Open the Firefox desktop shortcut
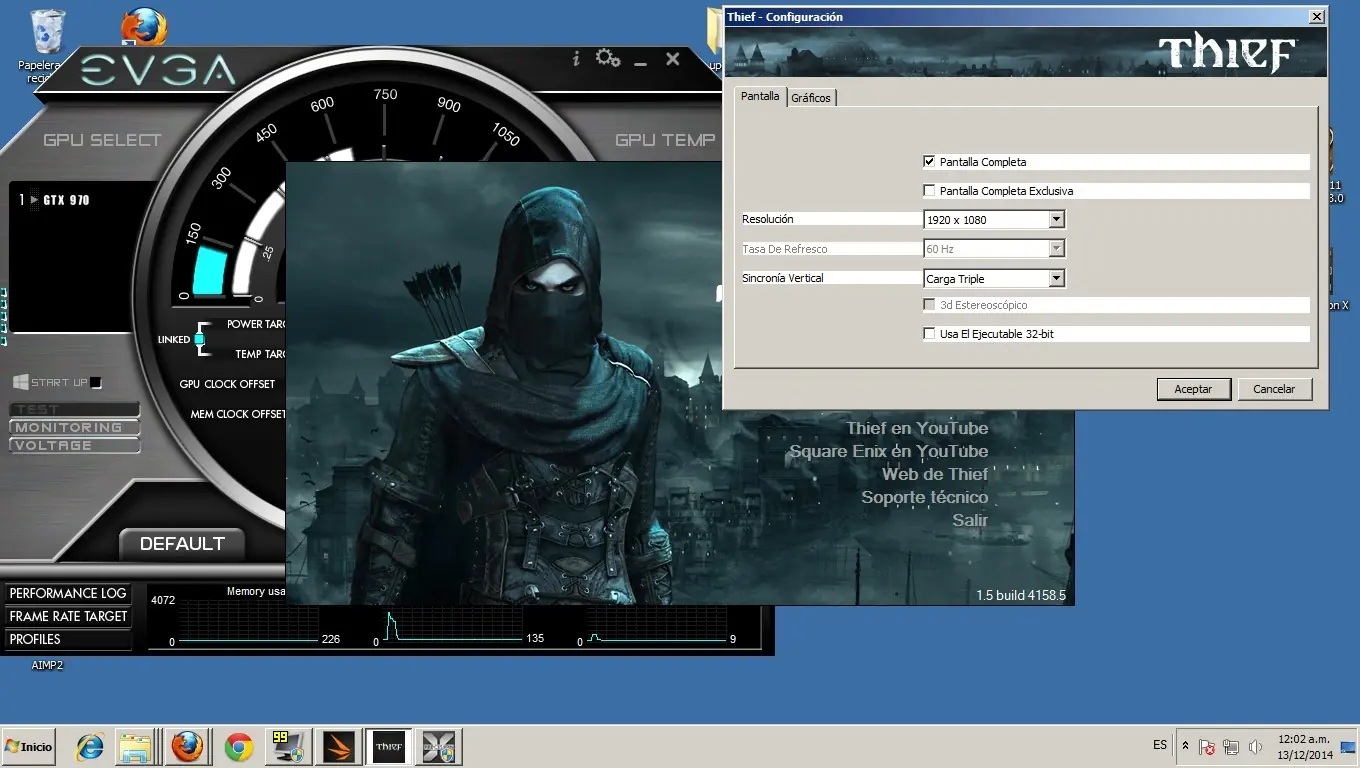 click(x=144, y=27)
